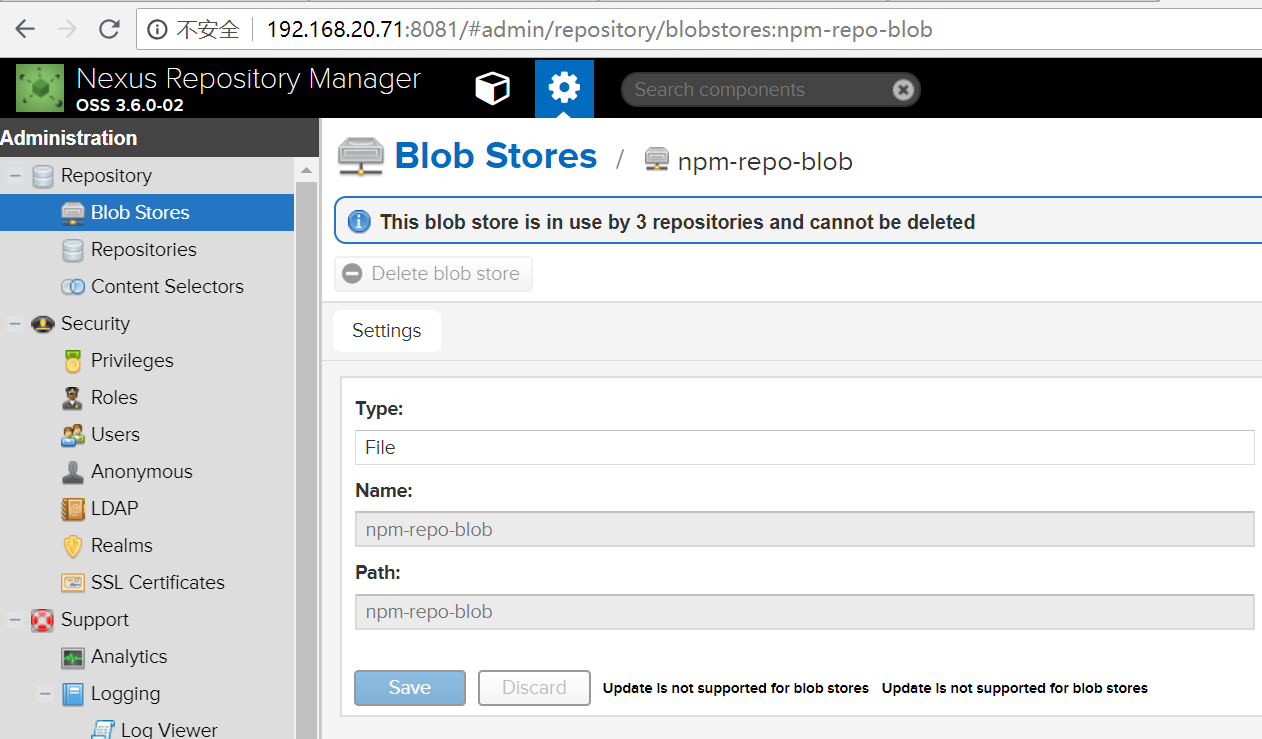Click the Anonymous silhouette icon
Viewport: 1262px width, 739px height.
(x=72, y=472)
